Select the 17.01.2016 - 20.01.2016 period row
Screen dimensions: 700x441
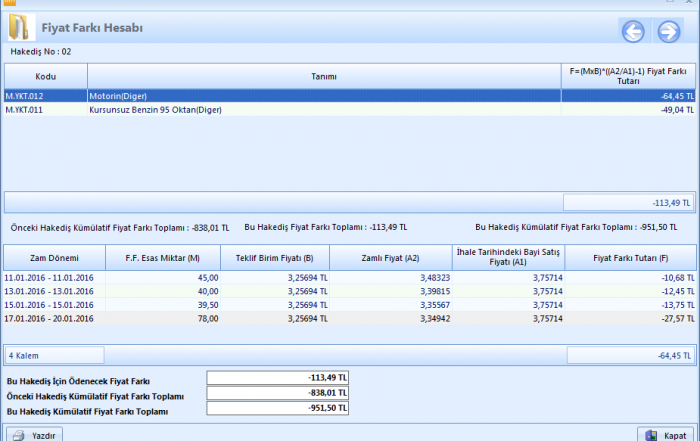pos(48,318)
